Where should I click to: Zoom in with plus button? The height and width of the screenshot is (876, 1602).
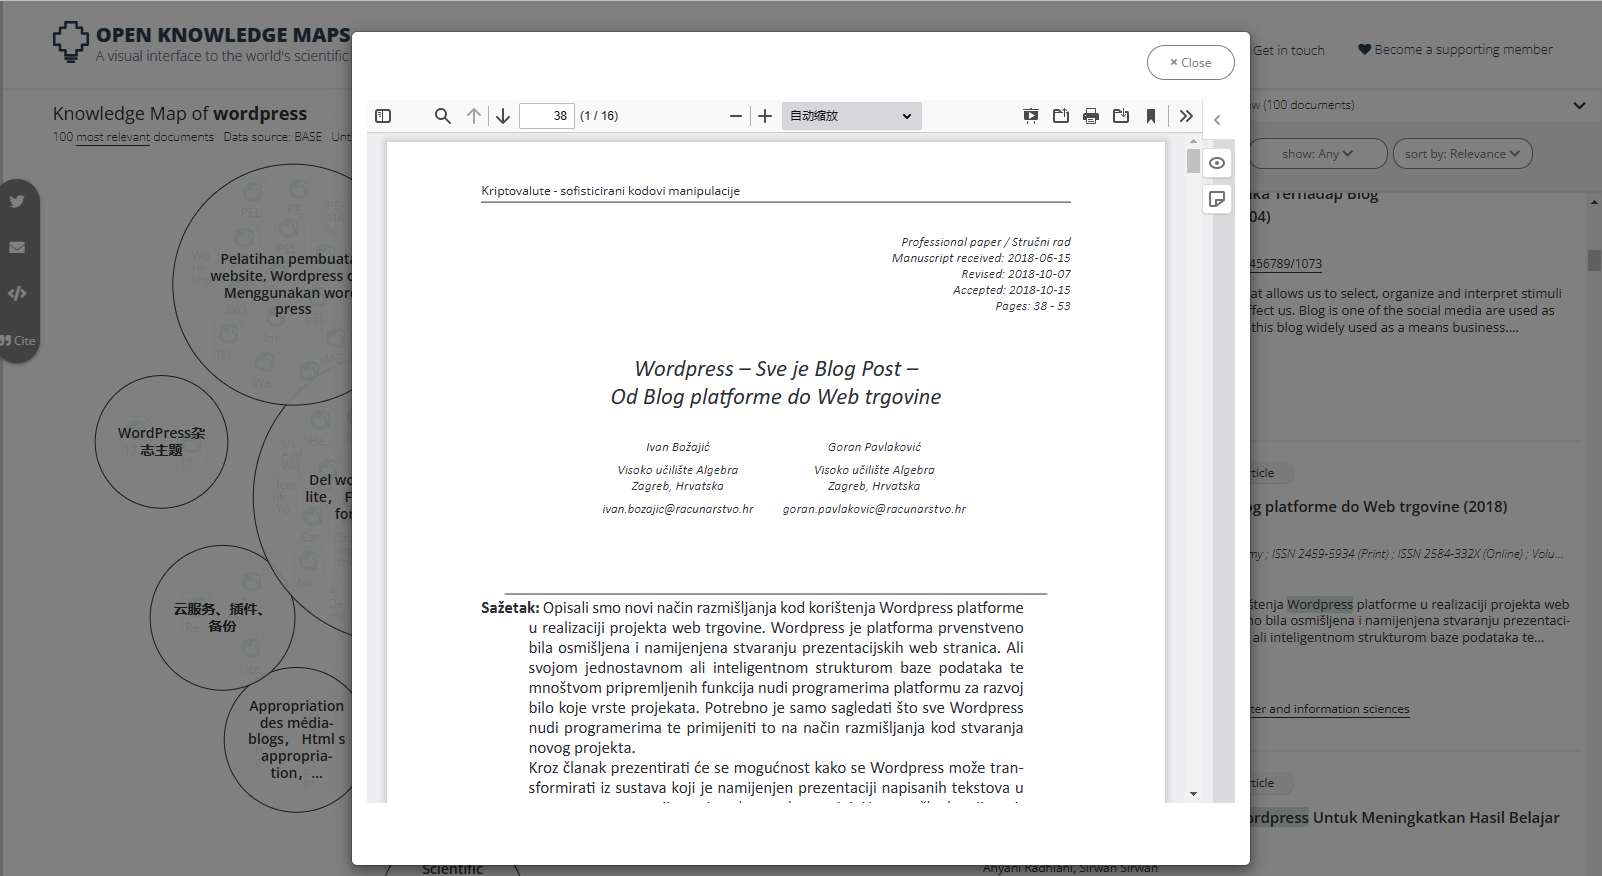(765, 116)
